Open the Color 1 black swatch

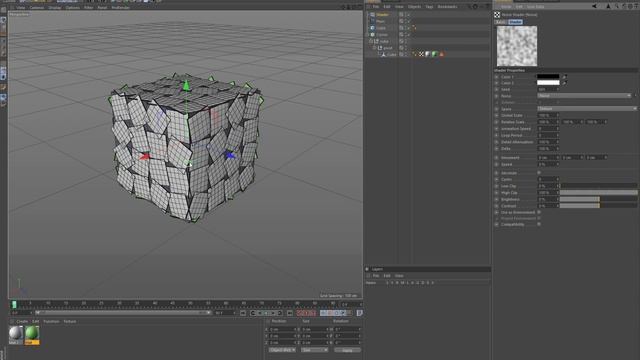point(548,76)
